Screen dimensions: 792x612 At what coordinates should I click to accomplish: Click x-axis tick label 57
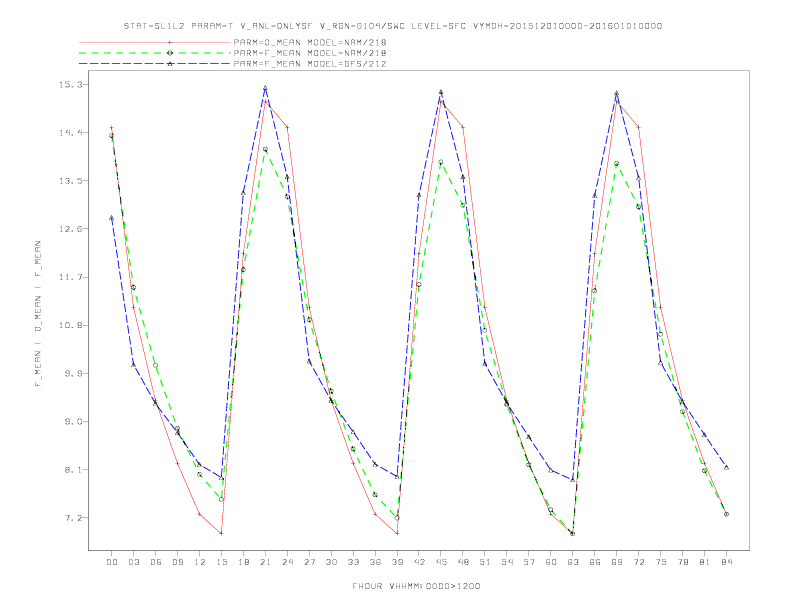click(529, 562)
